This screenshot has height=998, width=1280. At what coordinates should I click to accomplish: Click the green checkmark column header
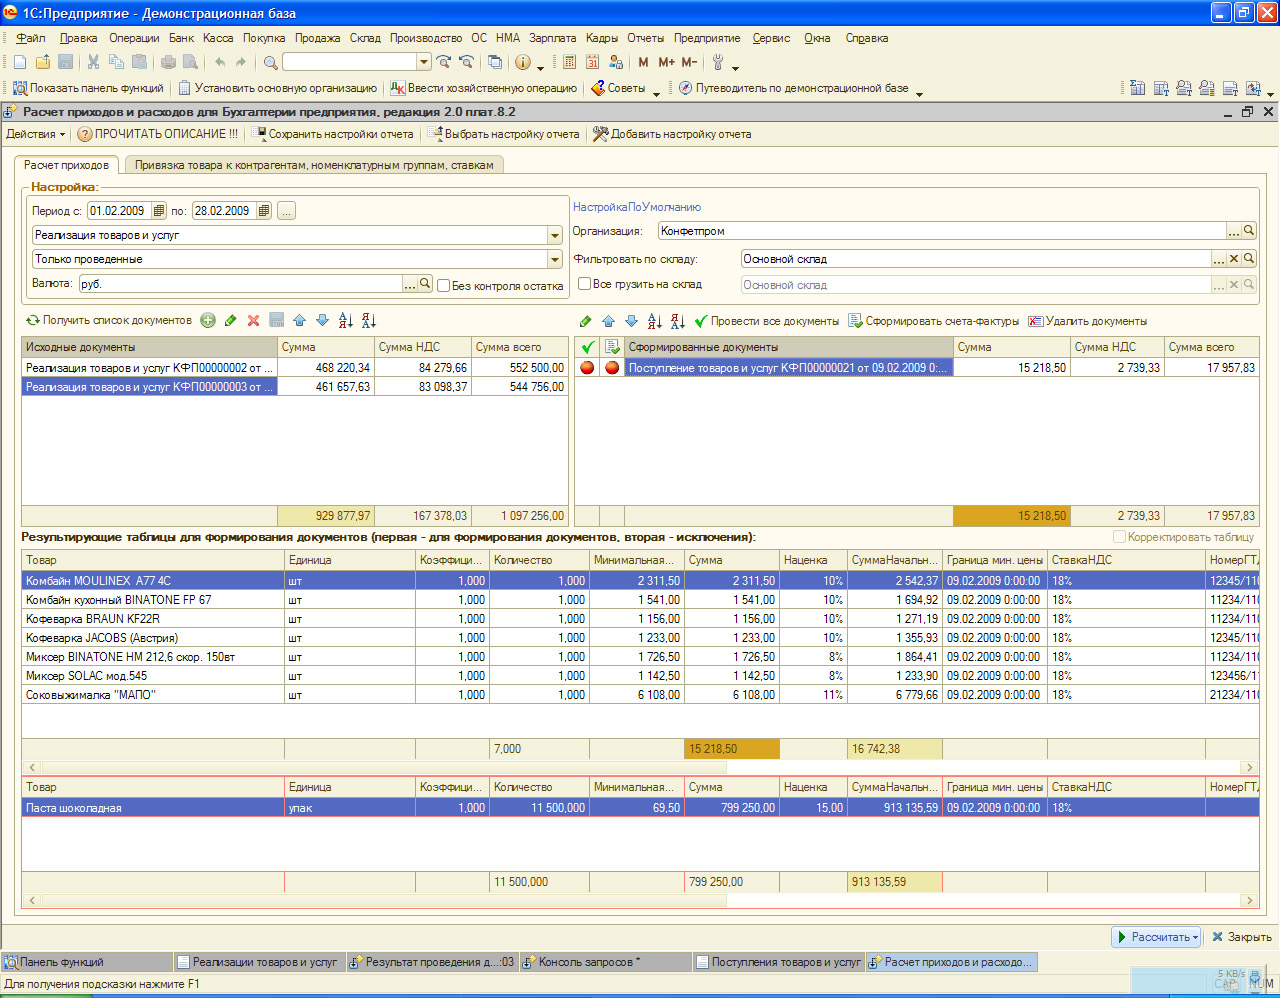[x=587, y=347]
